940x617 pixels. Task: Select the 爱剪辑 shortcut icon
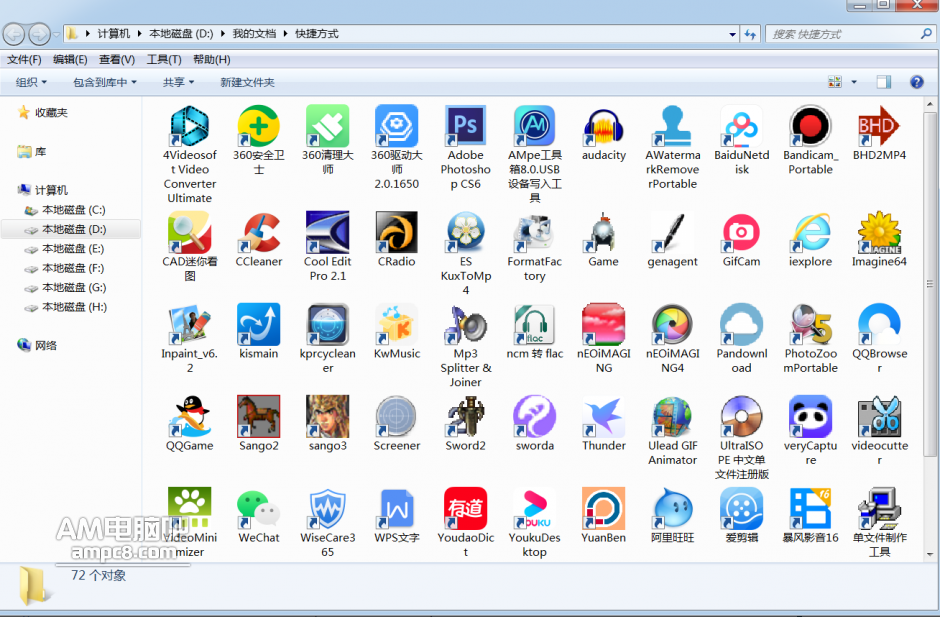click(x=742, y=508)
